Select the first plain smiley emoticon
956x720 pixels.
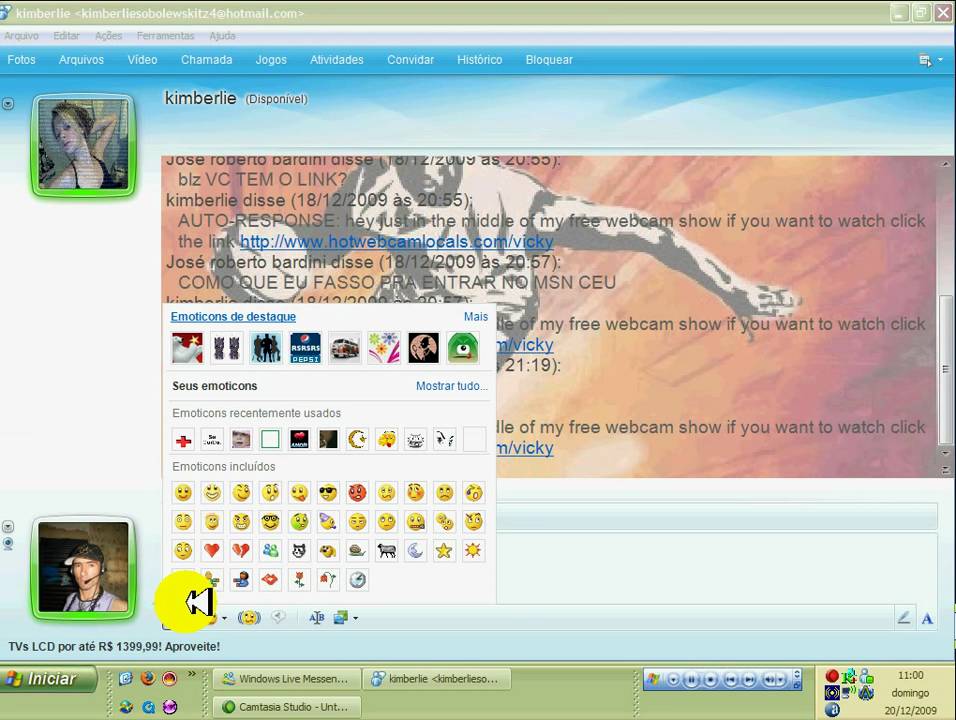pyautogui.click(x=183, y=493)
